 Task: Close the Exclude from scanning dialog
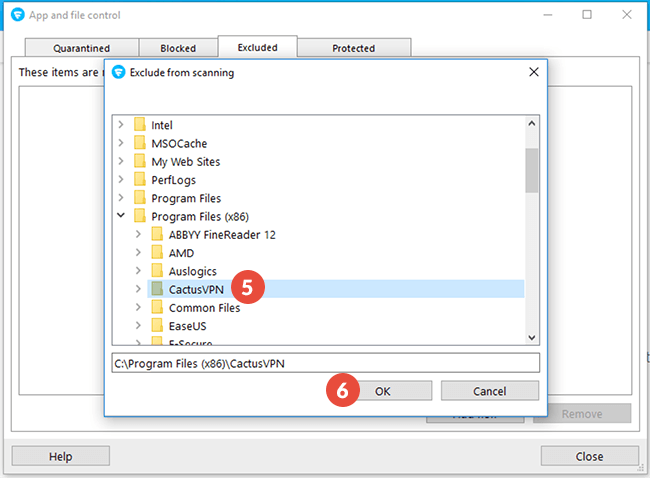[534, 72]
